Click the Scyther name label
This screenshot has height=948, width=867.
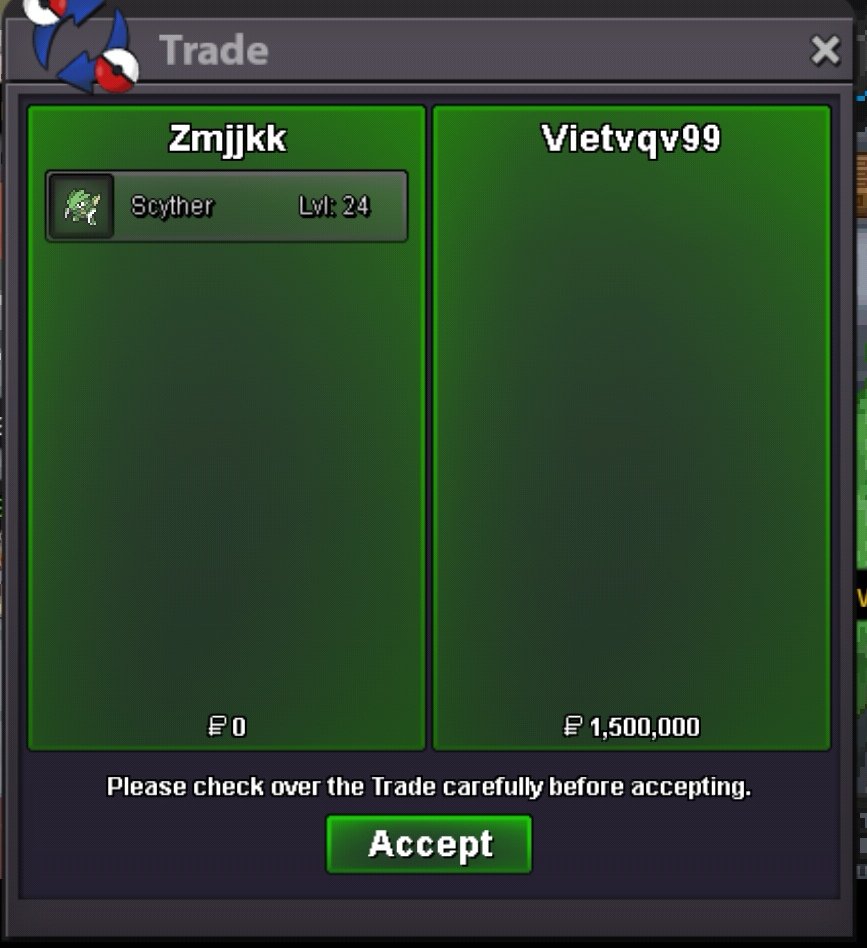172,206
